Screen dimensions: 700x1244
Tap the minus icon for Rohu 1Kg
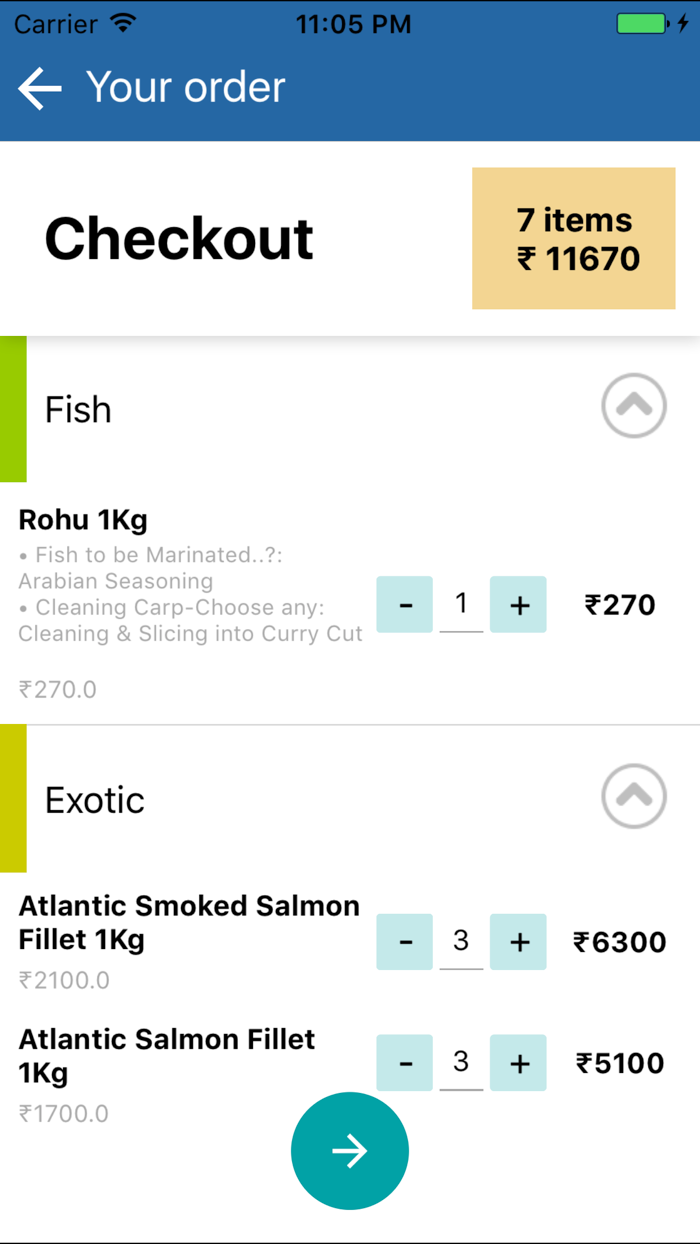coord(404,604)
